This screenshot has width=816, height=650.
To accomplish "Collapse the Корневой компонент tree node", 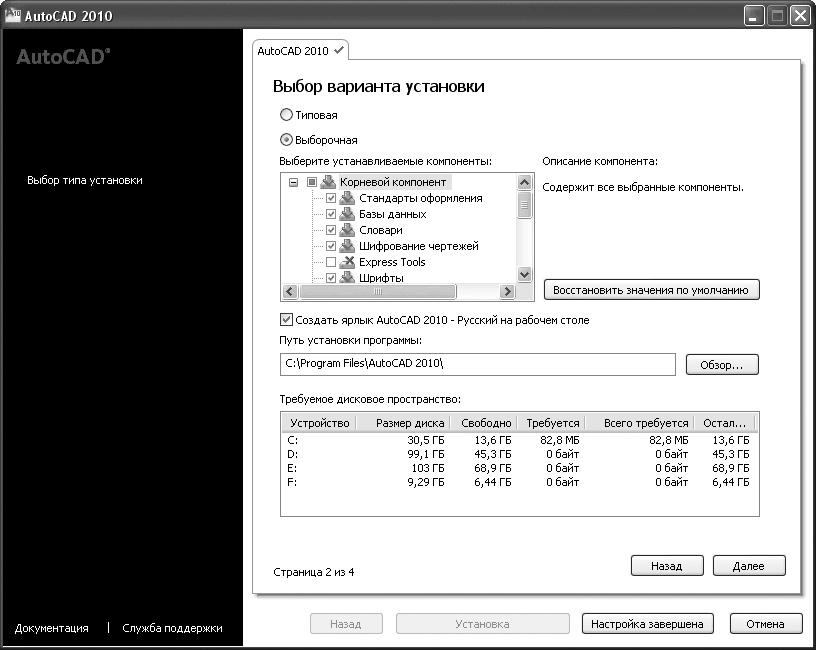I will pos(293,183).
